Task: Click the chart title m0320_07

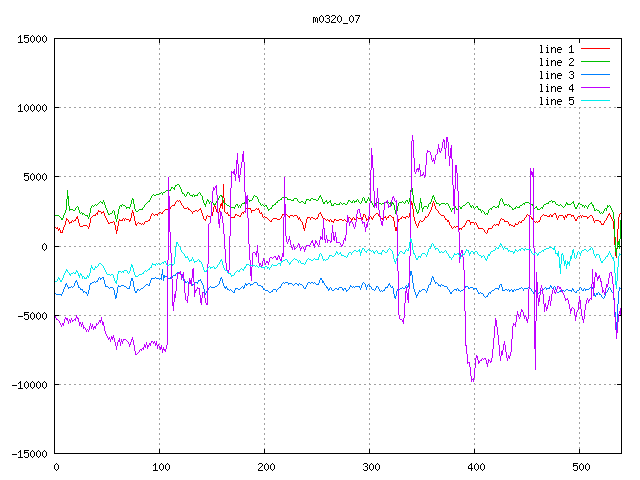Action: pyautogui.click(x=336, y=19)
